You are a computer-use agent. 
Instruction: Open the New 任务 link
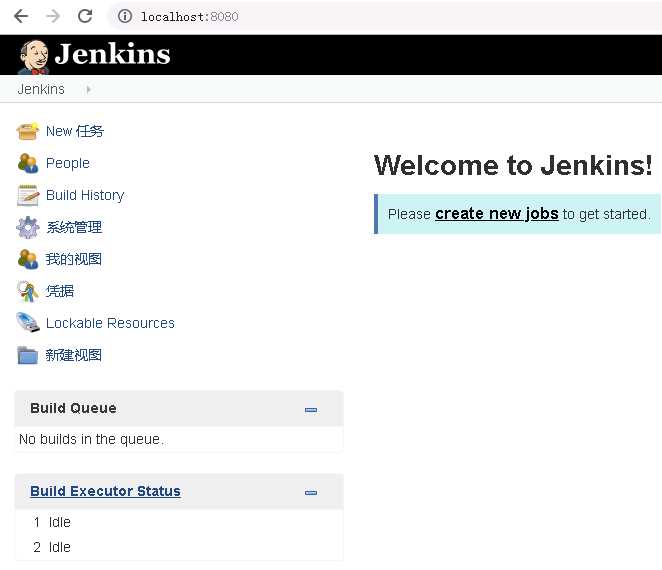pyautogui.click(x=75, y=131)
